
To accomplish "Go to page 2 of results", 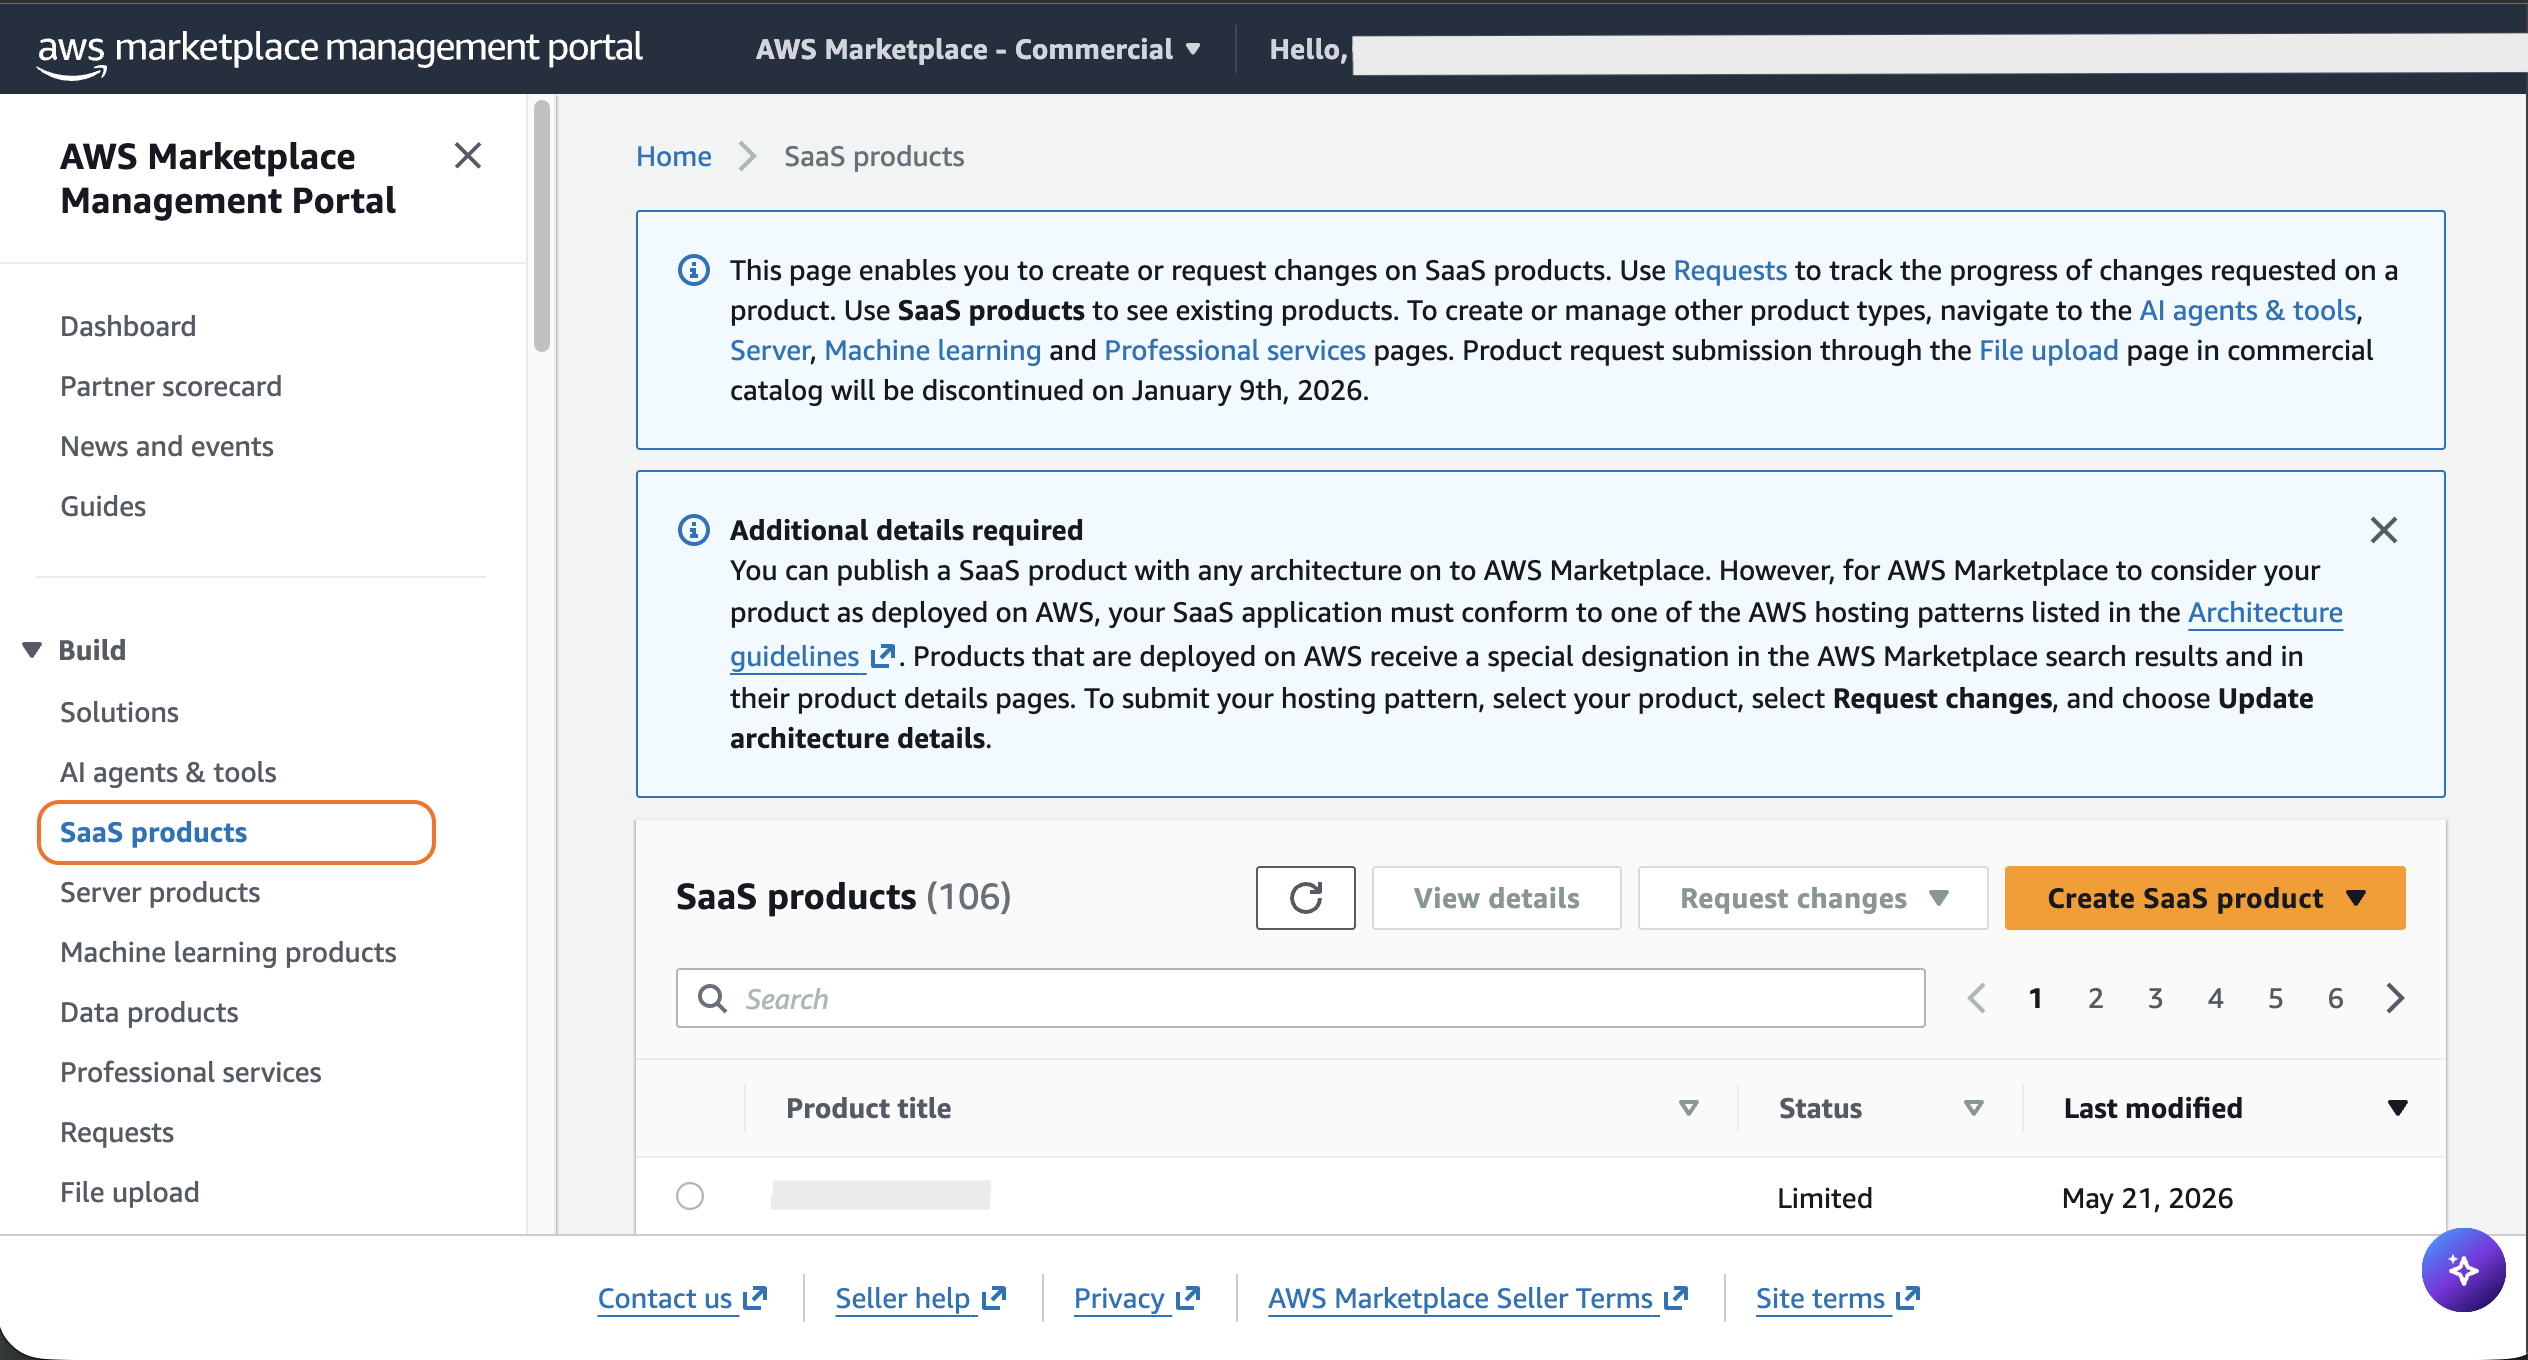I will 2095,998.
